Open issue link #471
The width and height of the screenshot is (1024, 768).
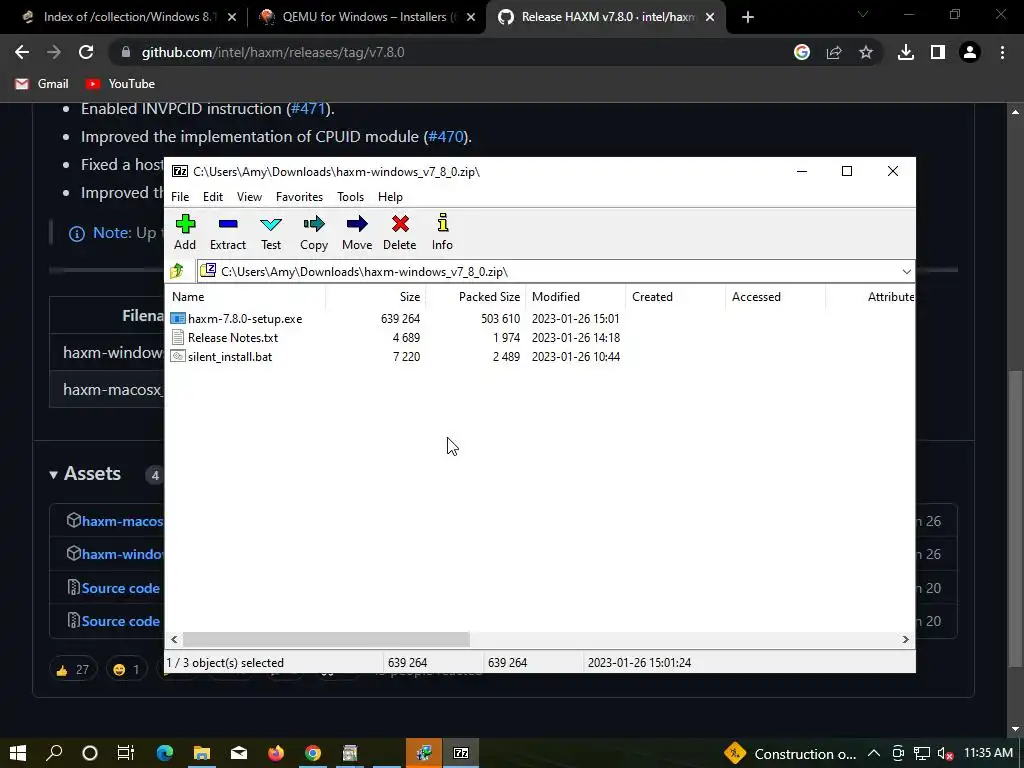click(308, 108)
